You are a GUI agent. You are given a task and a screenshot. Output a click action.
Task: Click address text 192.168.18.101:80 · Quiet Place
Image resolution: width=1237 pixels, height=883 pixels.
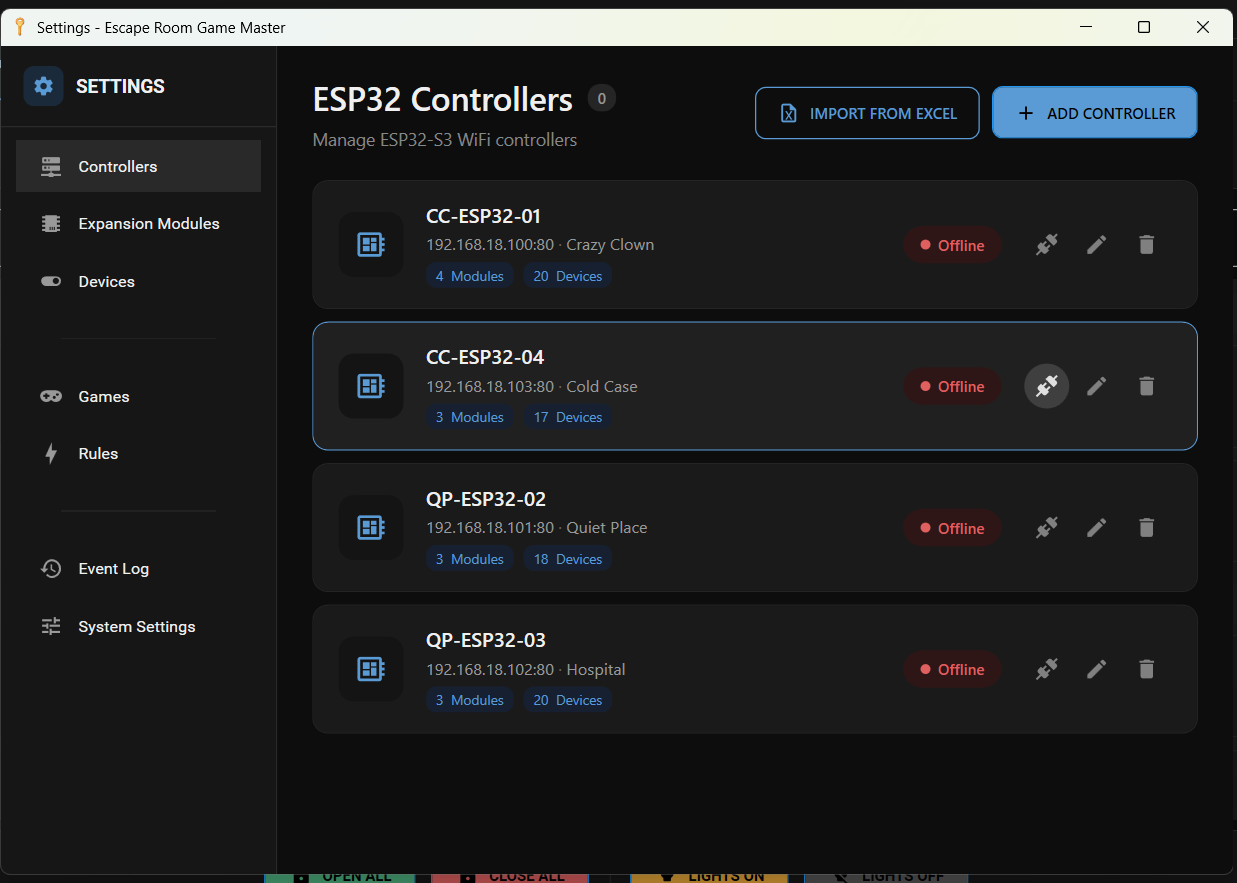[x=537, y=528]
